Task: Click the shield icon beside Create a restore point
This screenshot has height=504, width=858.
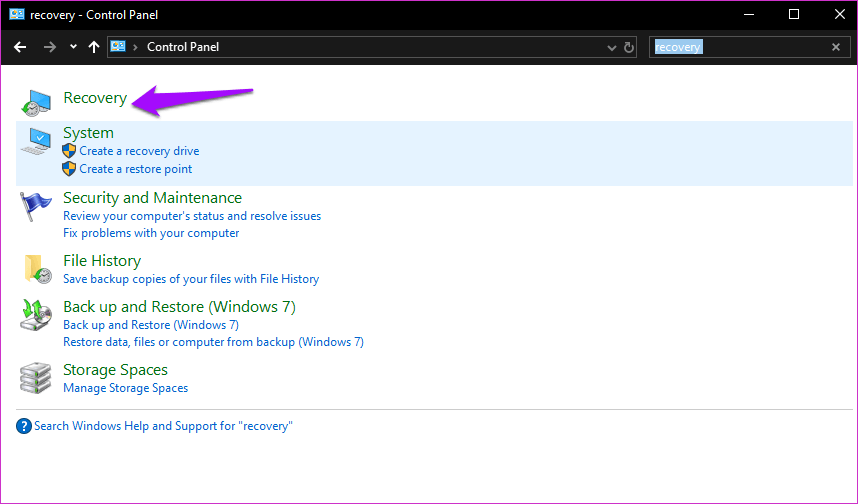Action: click(x=69, y=169)
